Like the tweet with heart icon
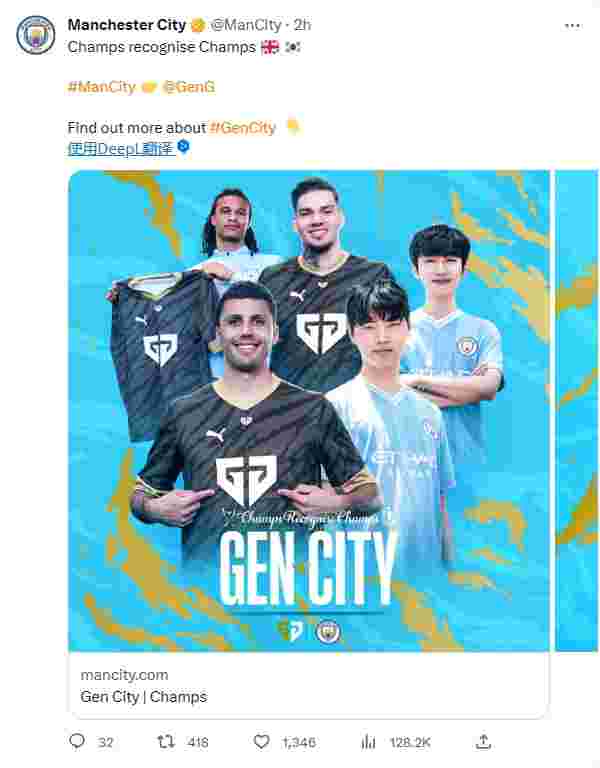Viewport: 600px width, 768px height. coord(262,742)
